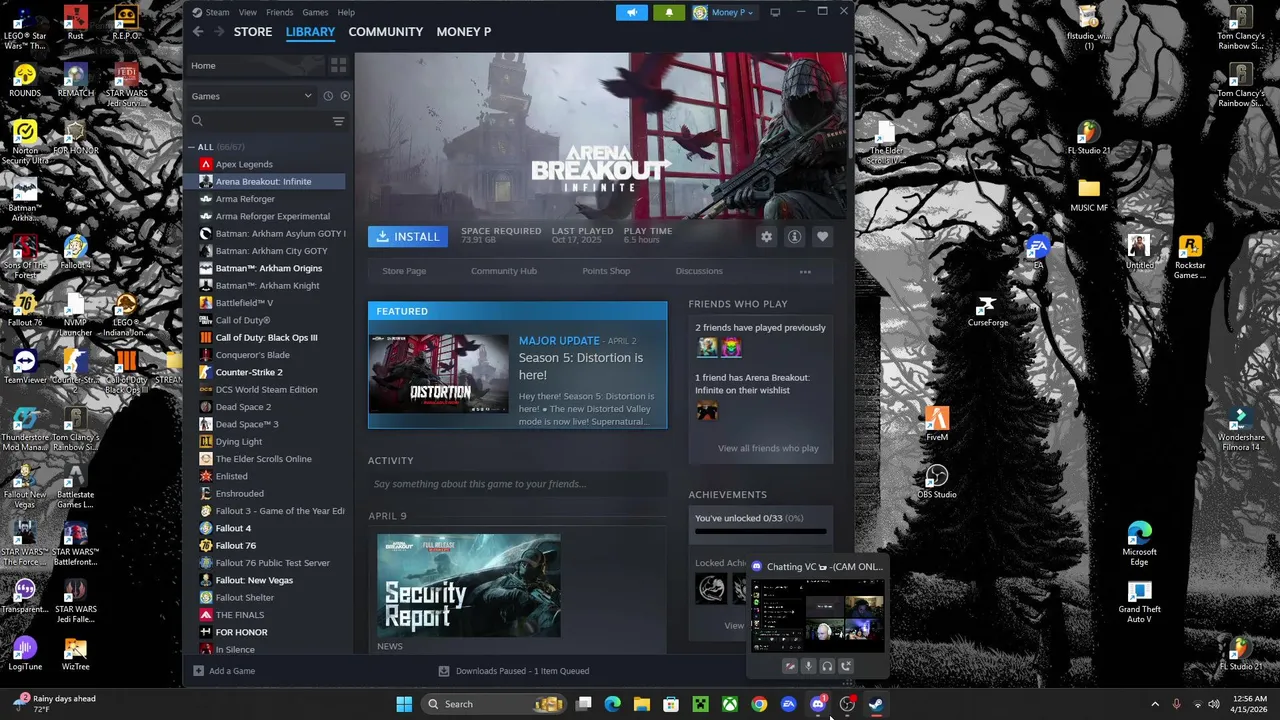Open the Help menu
This screenshot has width=1280, height=720.
coord(346,12)
